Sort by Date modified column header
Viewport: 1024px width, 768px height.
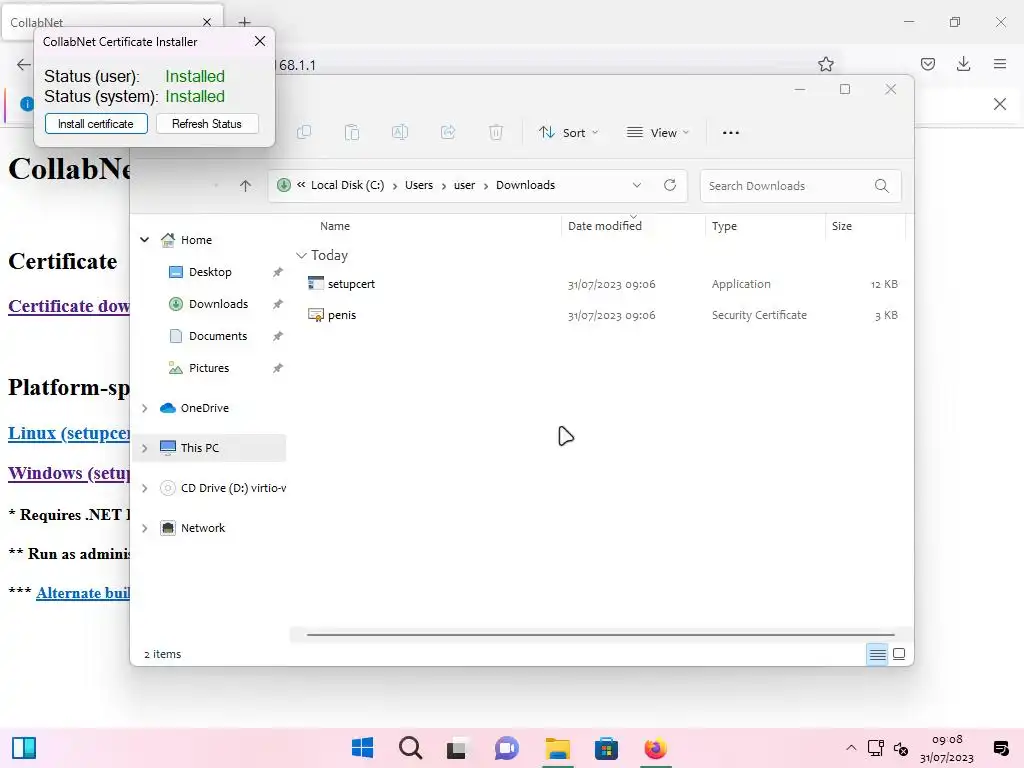pyautogui.click(x=605, y=226)
